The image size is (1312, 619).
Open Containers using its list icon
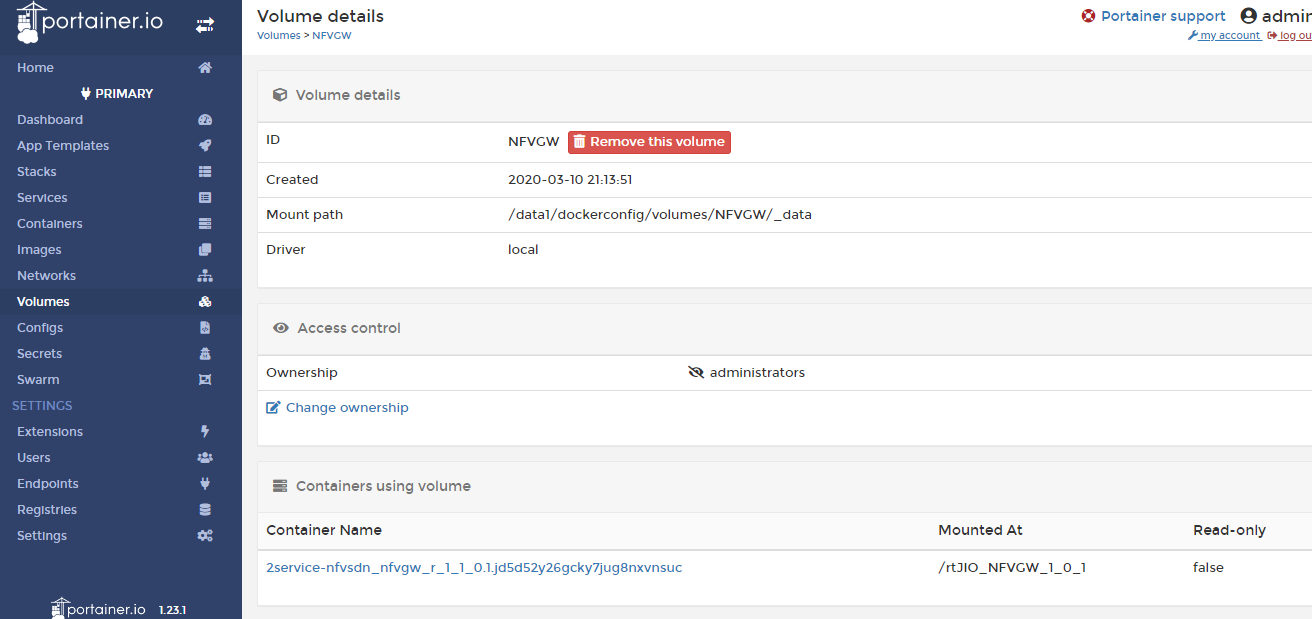pos(205,223)
